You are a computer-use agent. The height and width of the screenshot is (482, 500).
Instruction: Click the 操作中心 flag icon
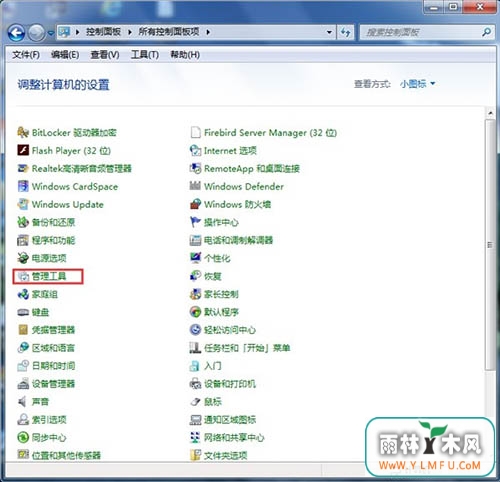point(195,222)
